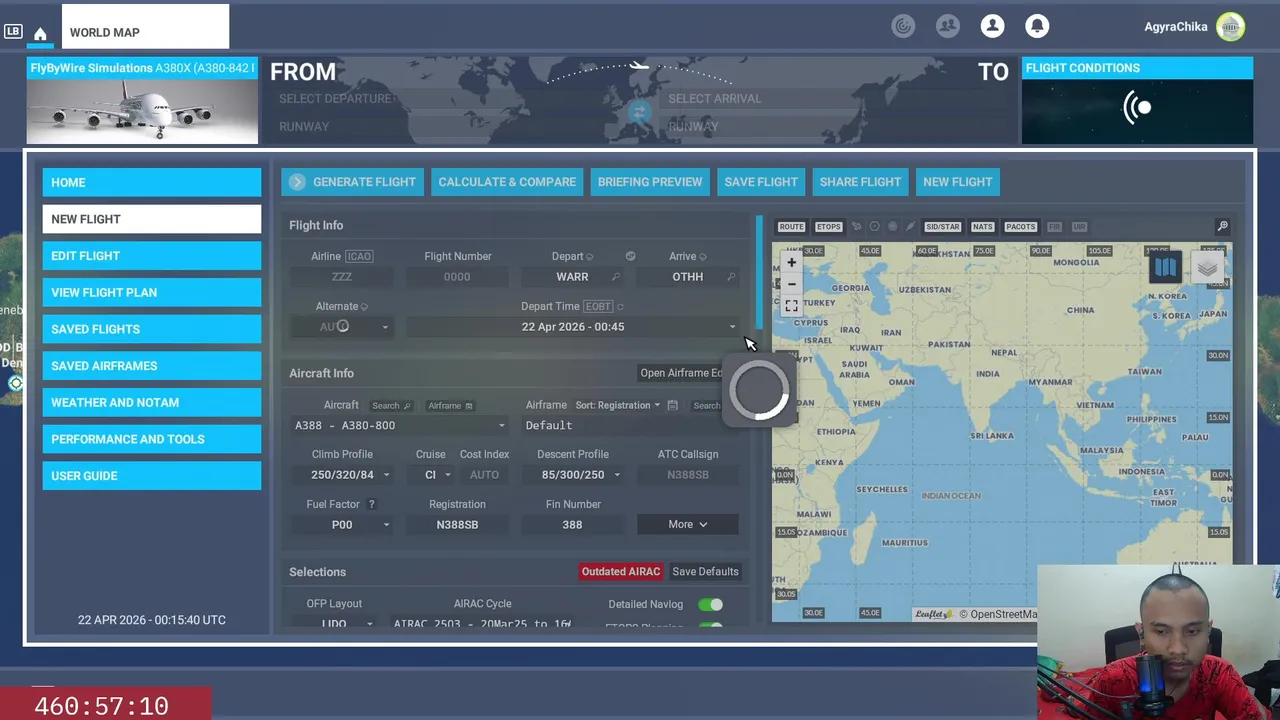Click the airplane icon in map toolbar

[x=856, y=227]
